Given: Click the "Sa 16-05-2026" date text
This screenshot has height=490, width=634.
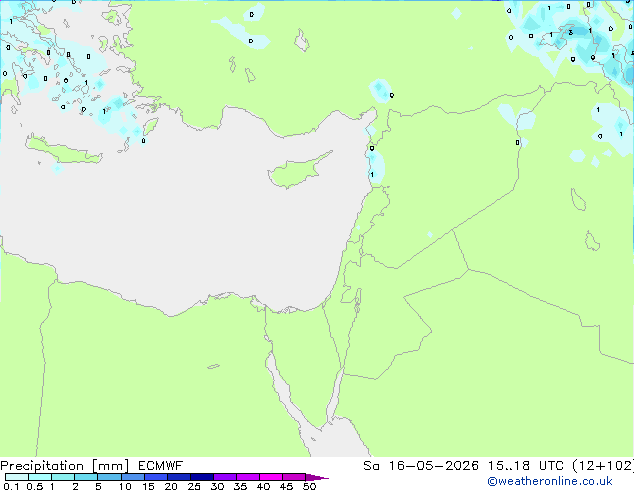Looking at the screenshot, I should (x=421, y=466).
